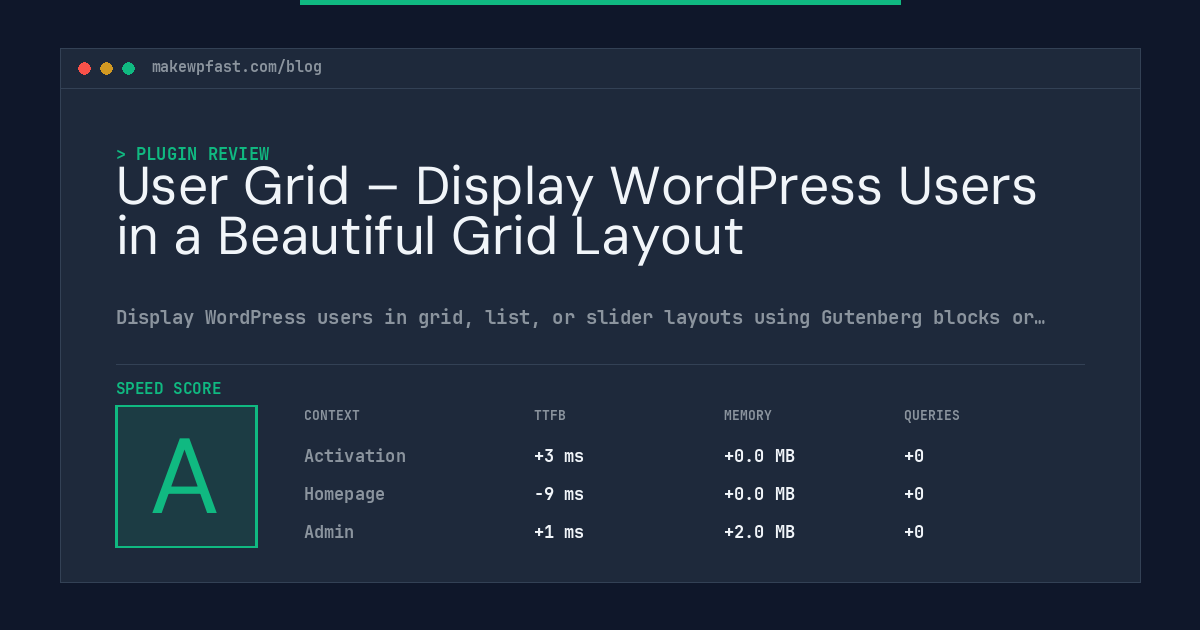Viewport: 1200px width, 630px height.
Task: Click the Homepage memory value '+0.0 MB'
Action: (x=759, y=494)
